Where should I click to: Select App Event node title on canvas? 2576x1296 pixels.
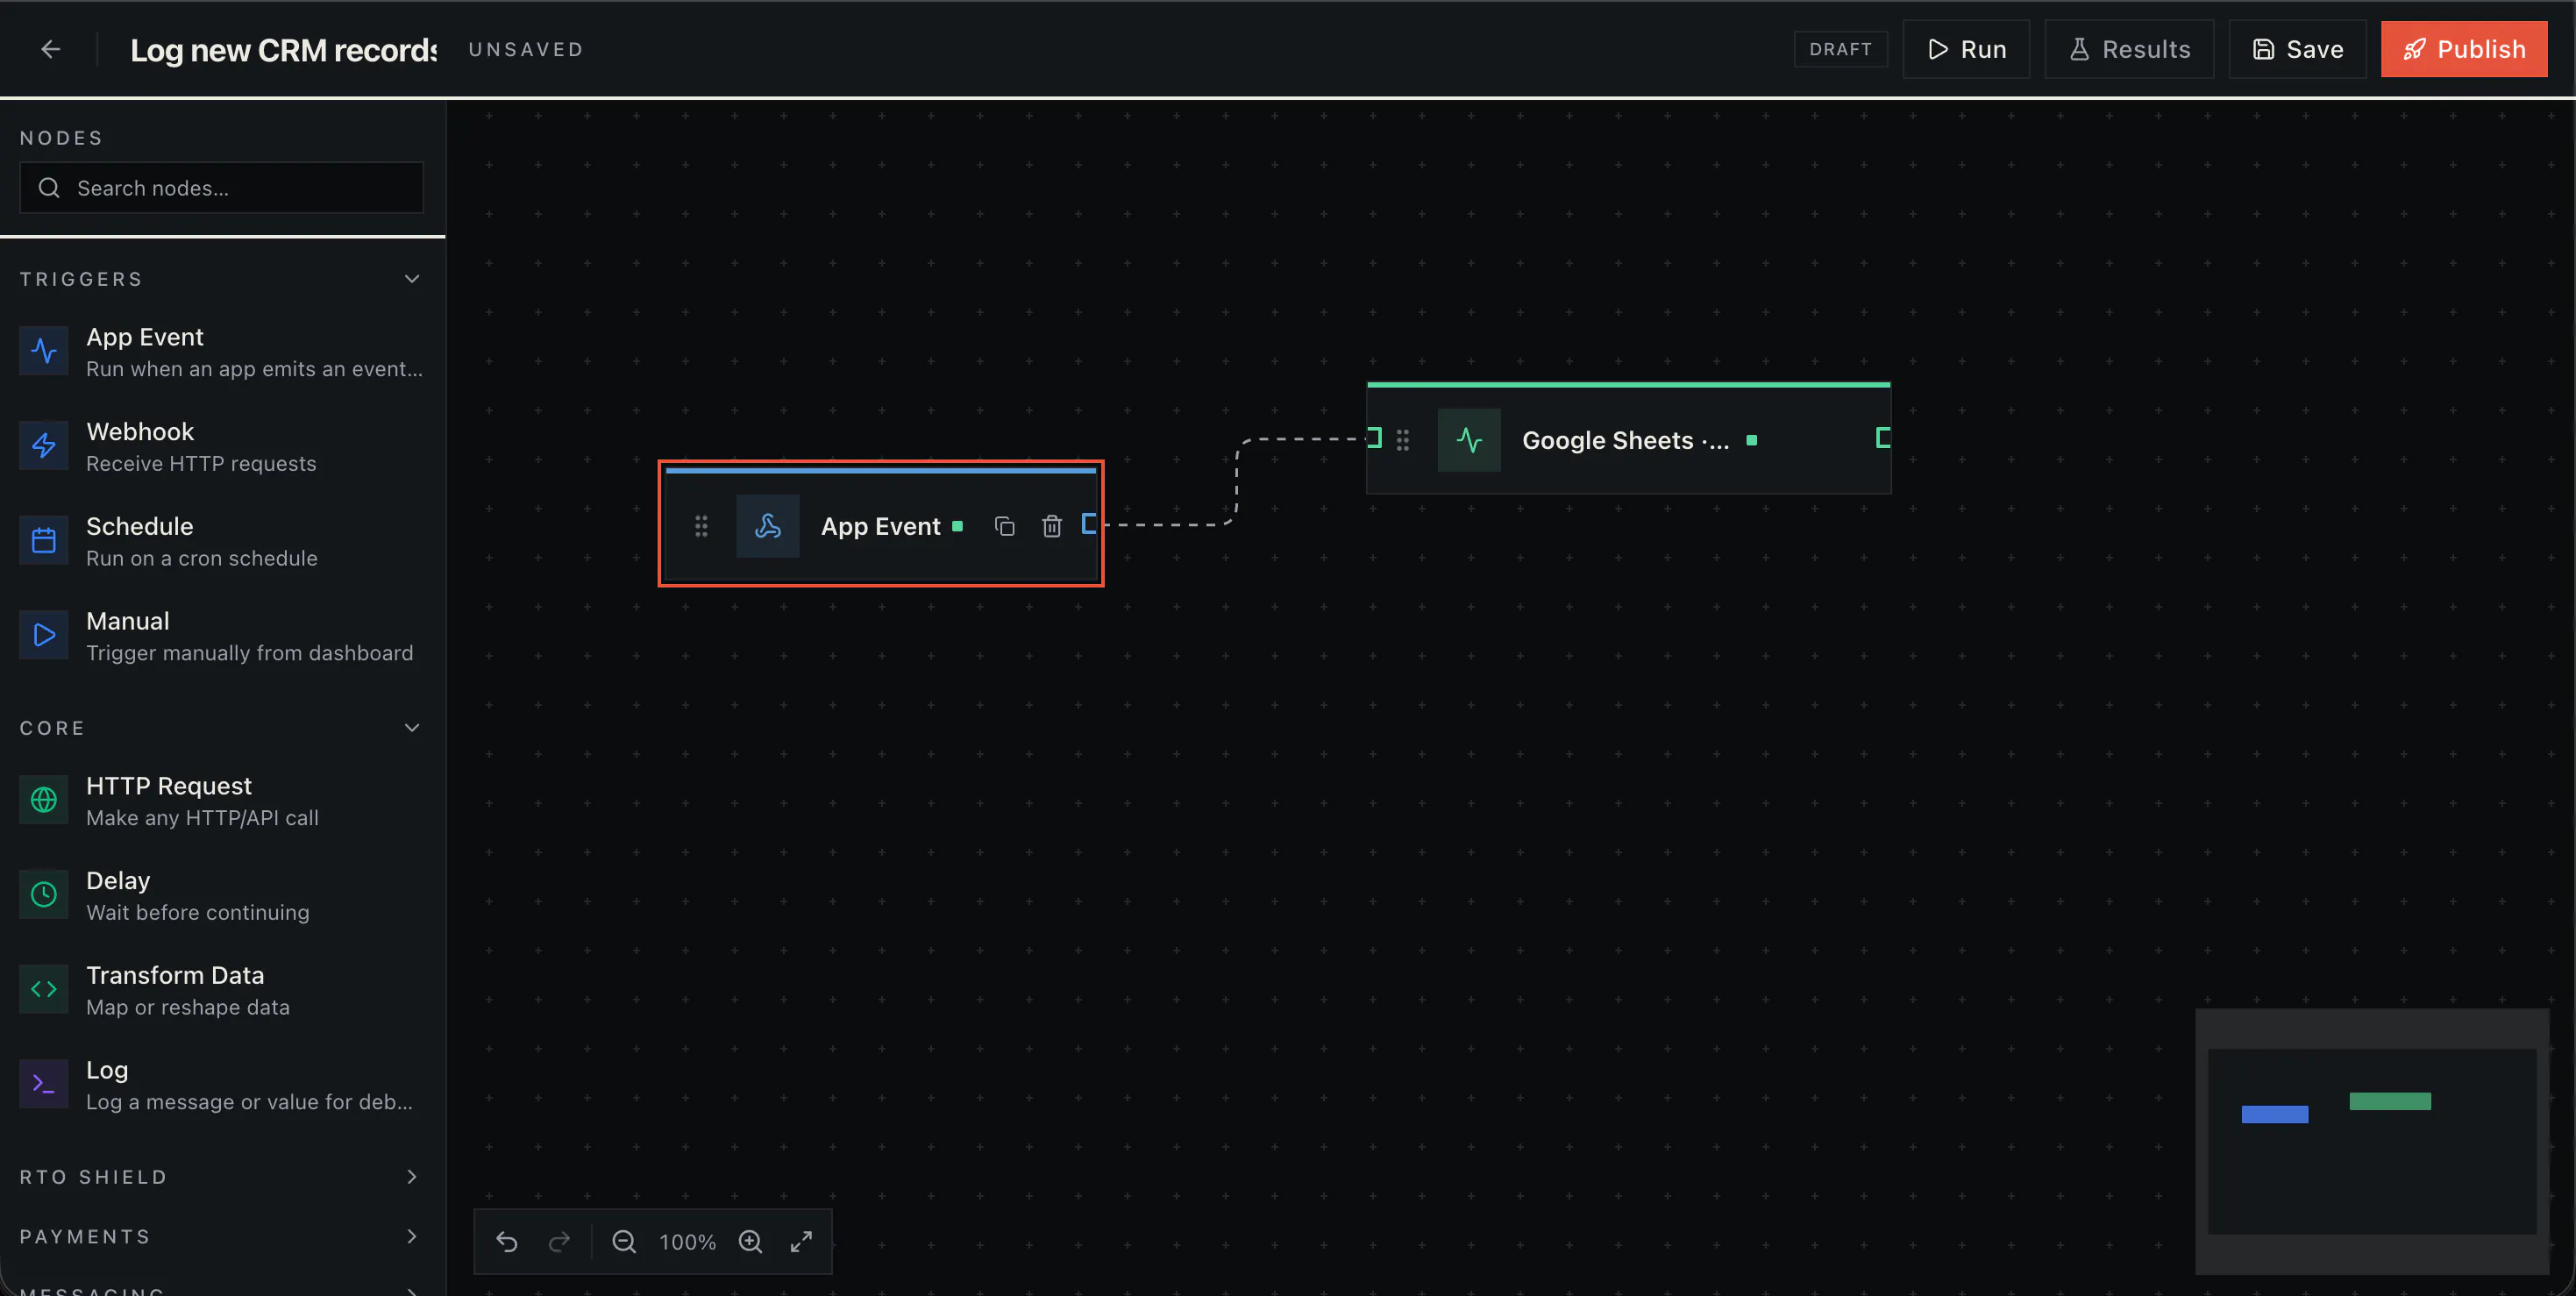tap(880, 527)
